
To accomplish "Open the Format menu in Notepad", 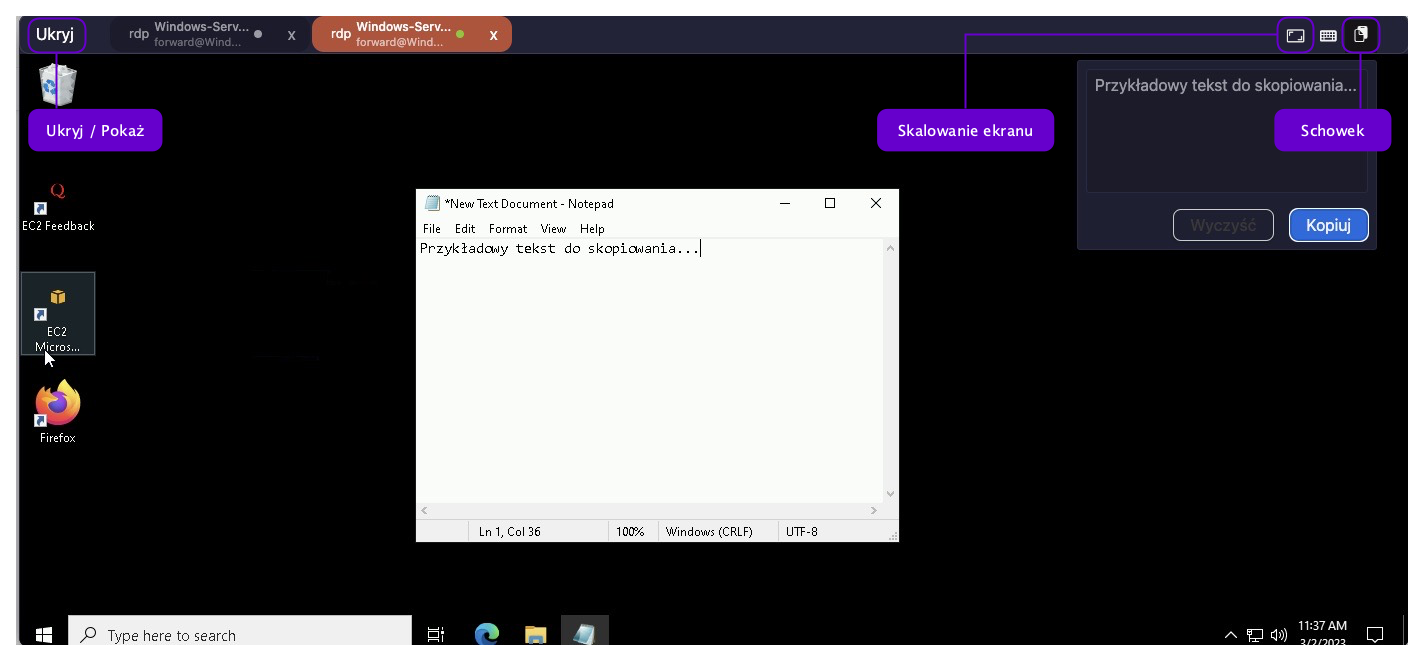I will [508, 229].
